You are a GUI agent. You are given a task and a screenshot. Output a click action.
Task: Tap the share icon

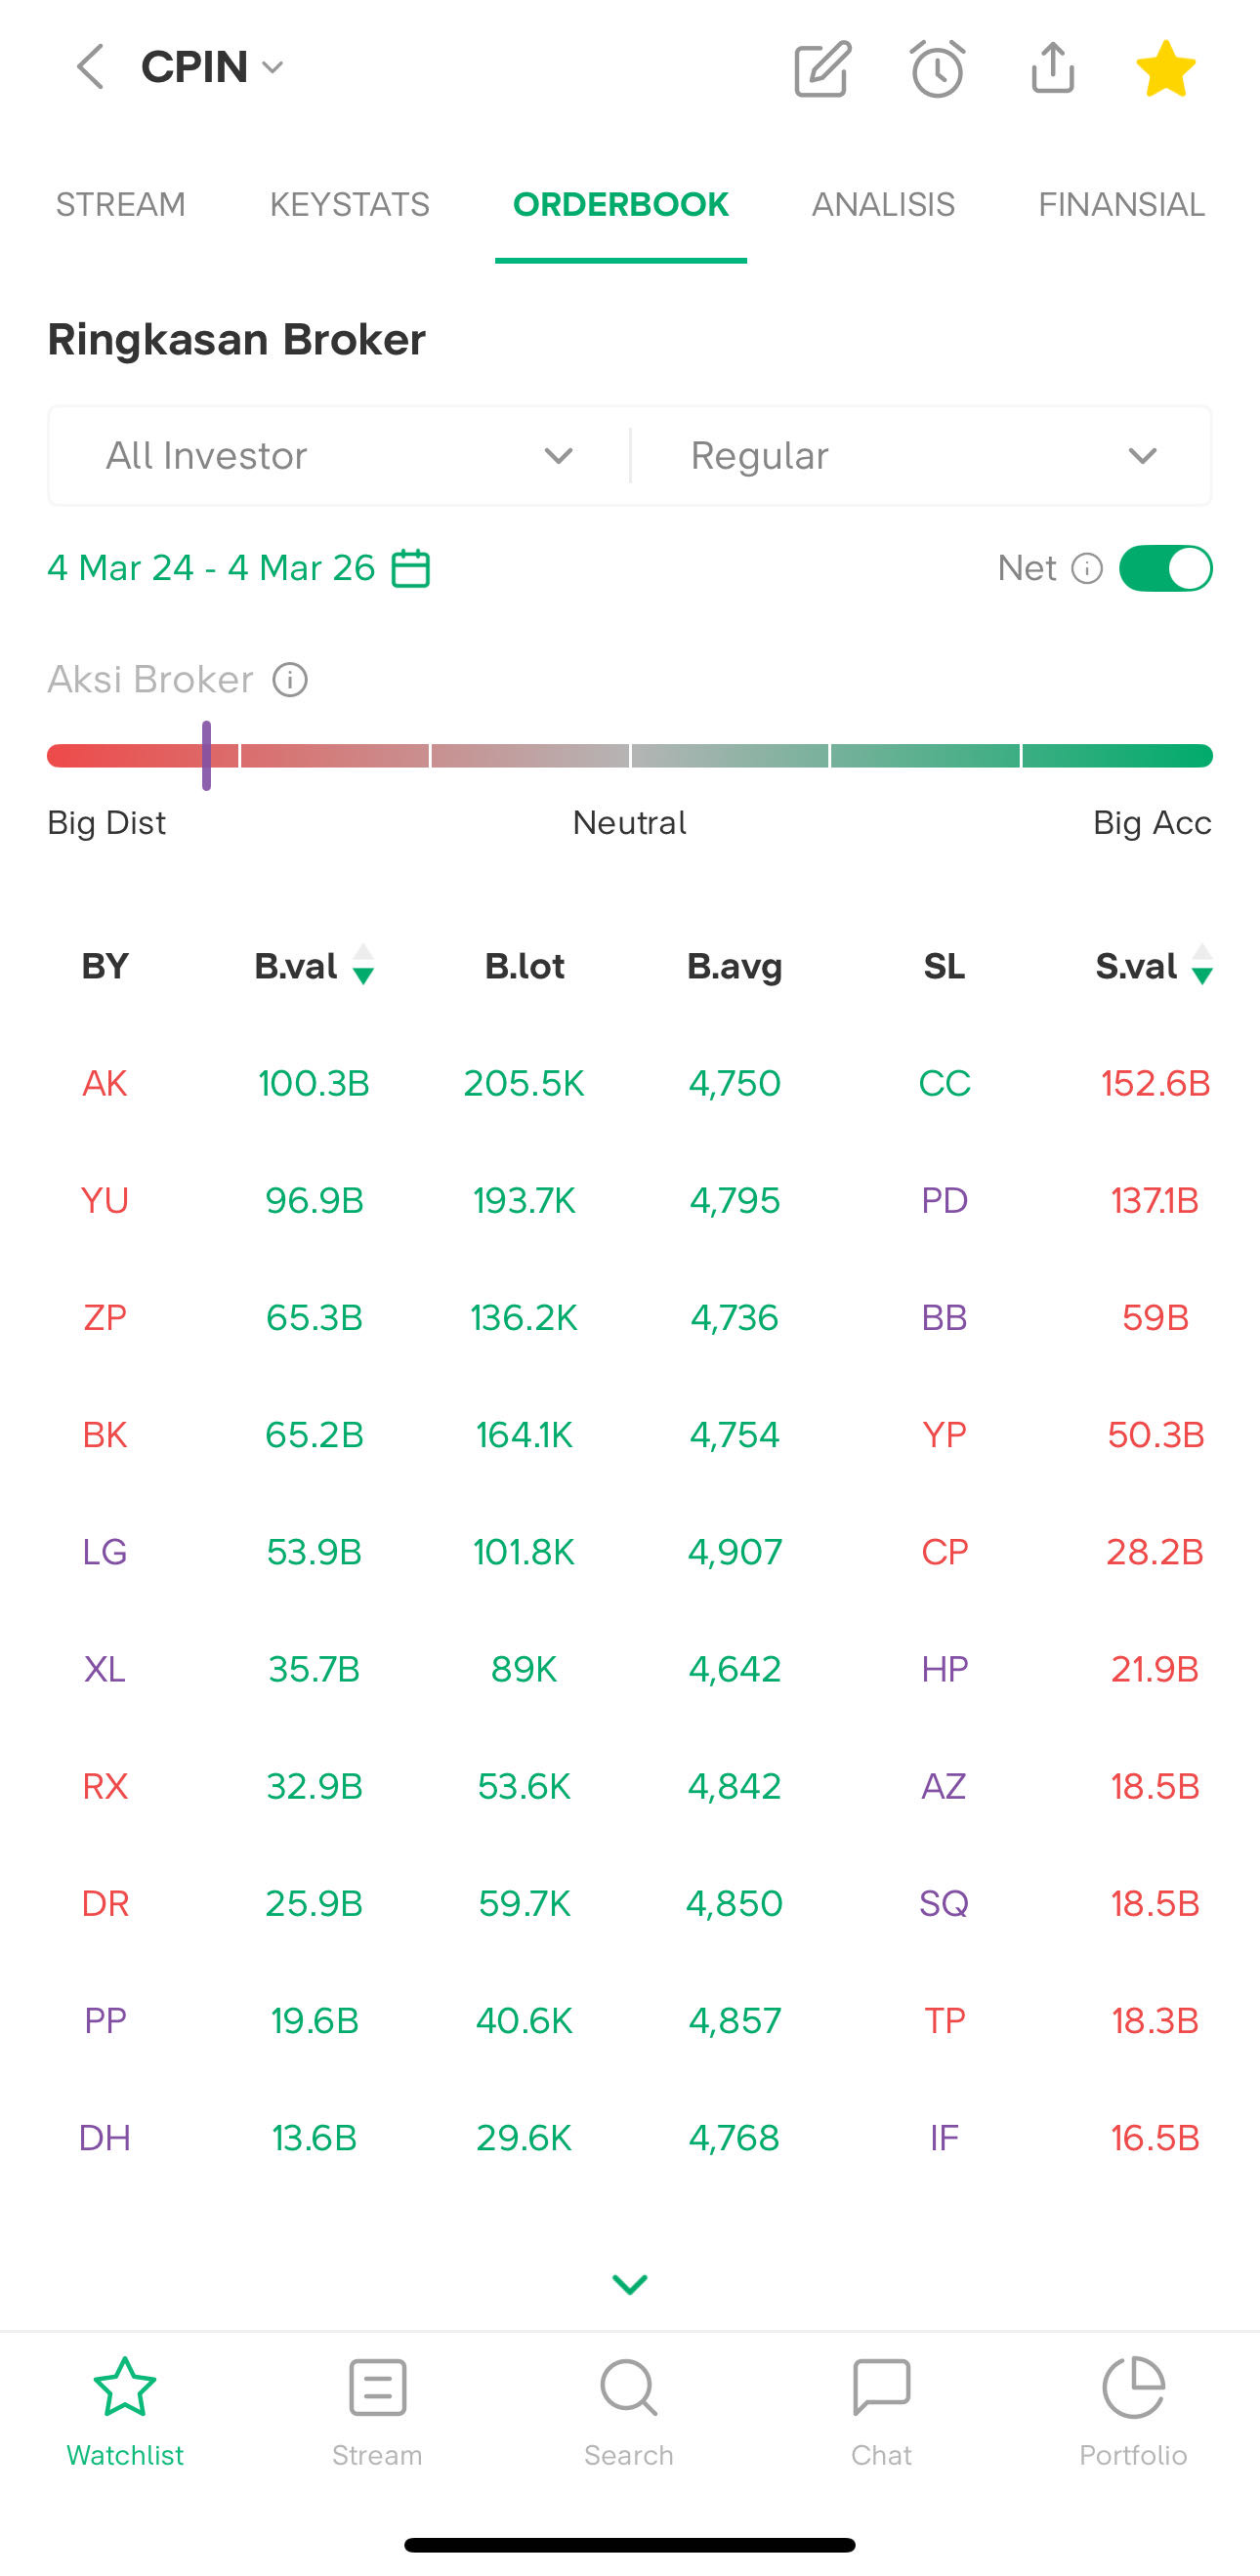click(x=1052, y=68)
